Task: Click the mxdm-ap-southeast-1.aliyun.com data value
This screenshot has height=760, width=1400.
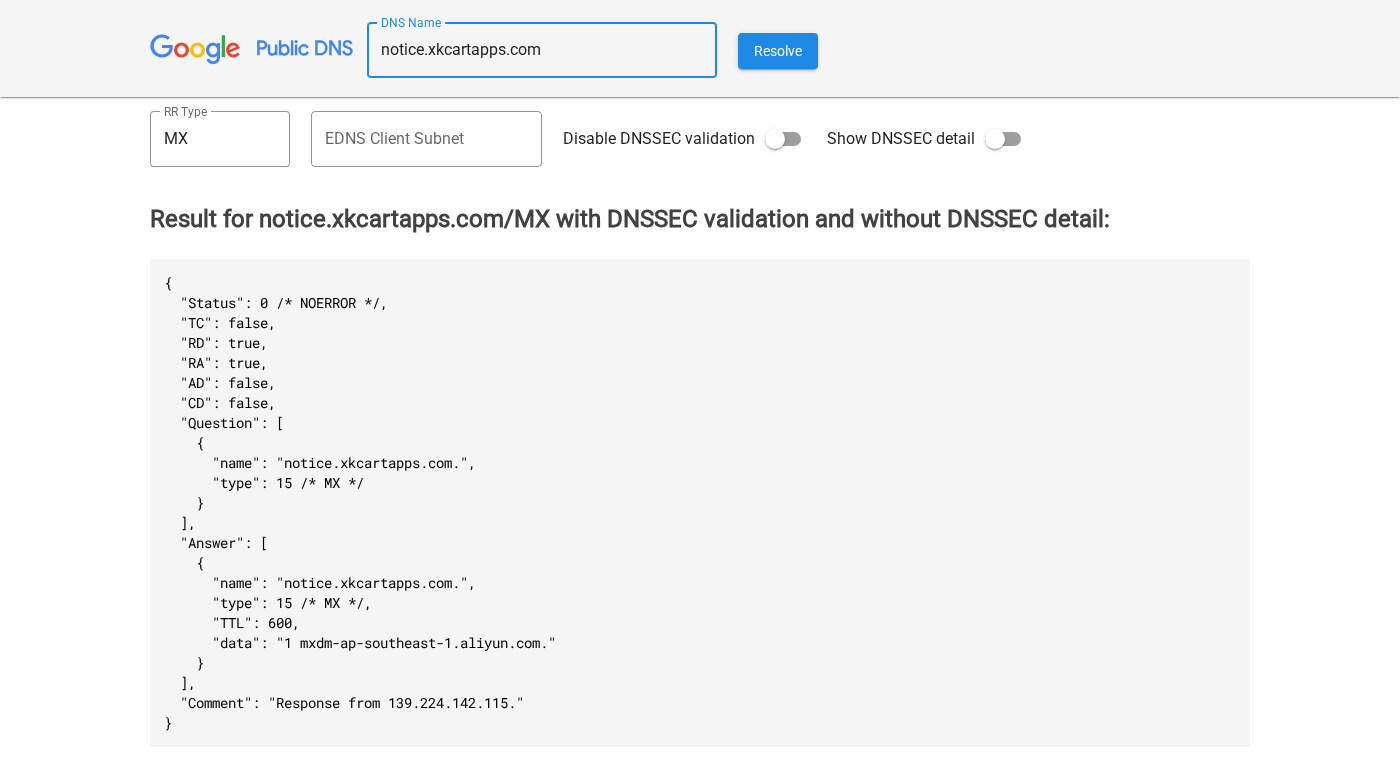Action: tap(416, 643)
